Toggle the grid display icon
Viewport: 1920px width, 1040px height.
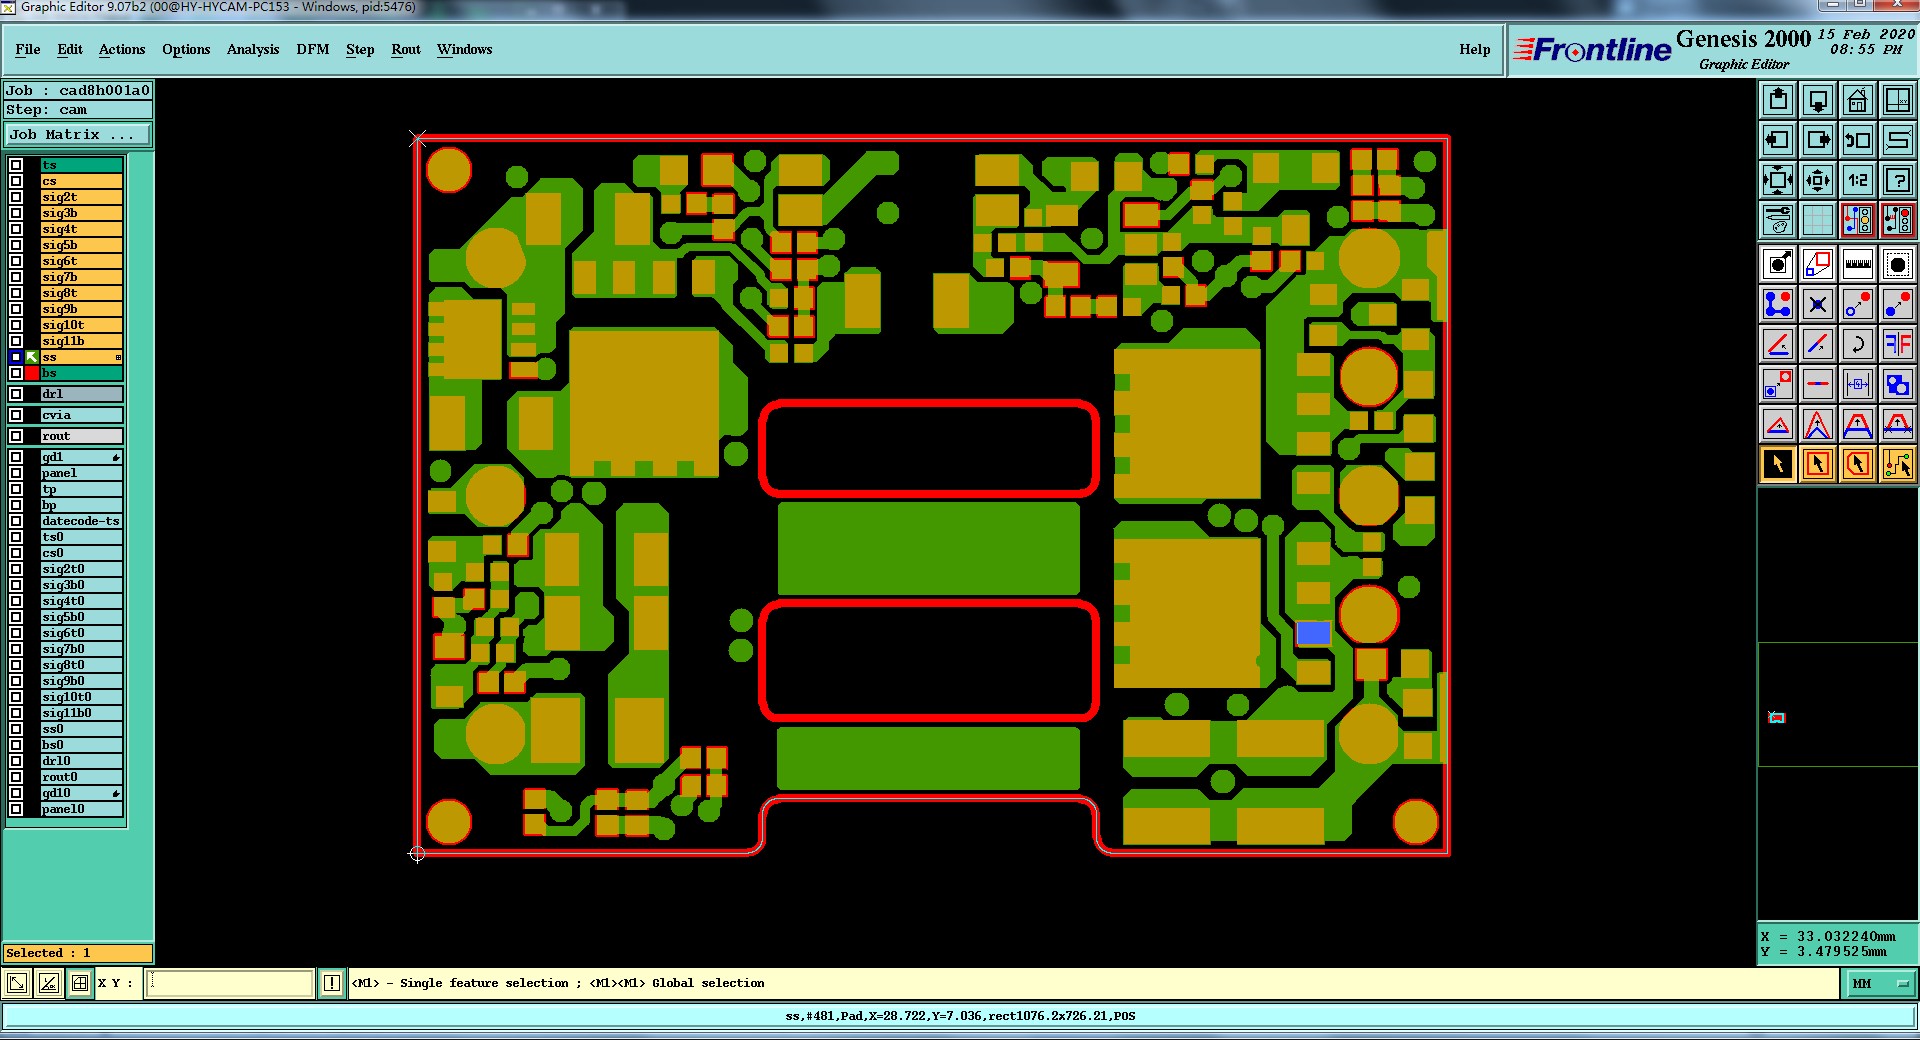(1818, 220)
